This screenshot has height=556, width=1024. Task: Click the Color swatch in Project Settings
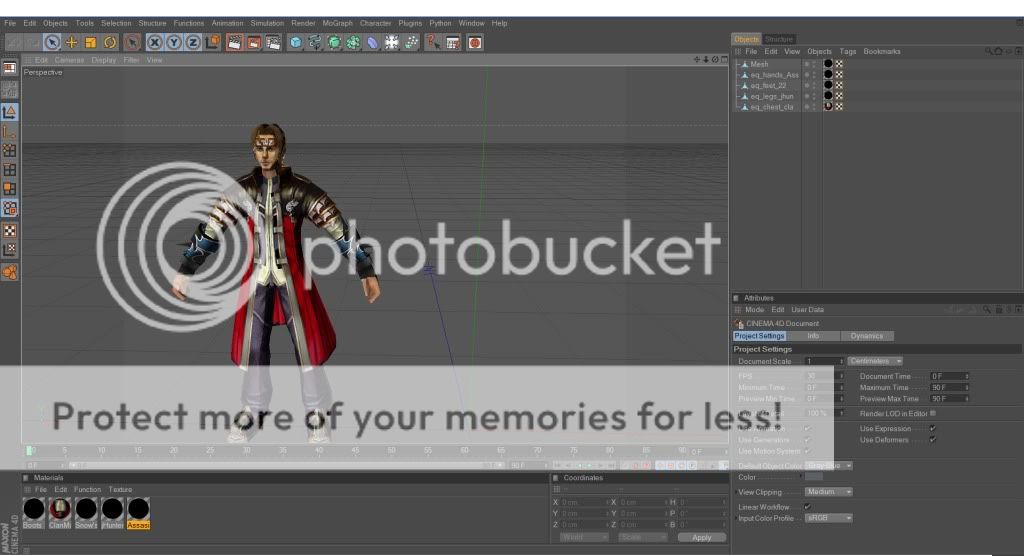(x=814, y=477)
